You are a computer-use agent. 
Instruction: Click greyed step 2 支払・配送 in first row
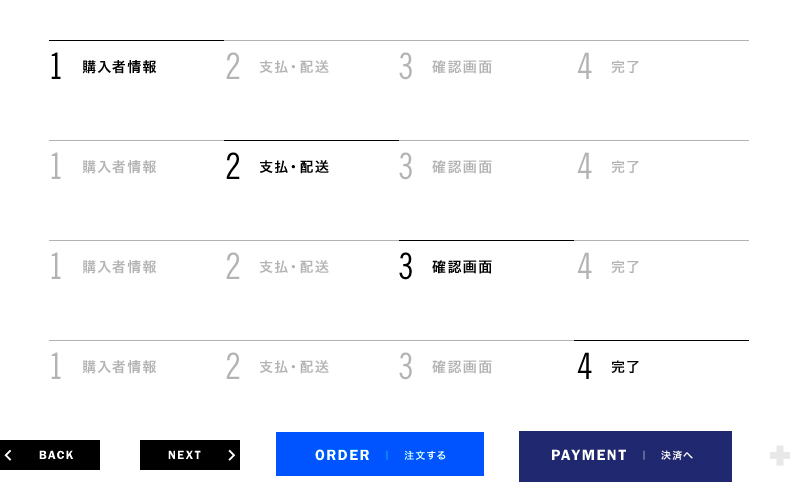pyautogui.click(x=278, y=67)
